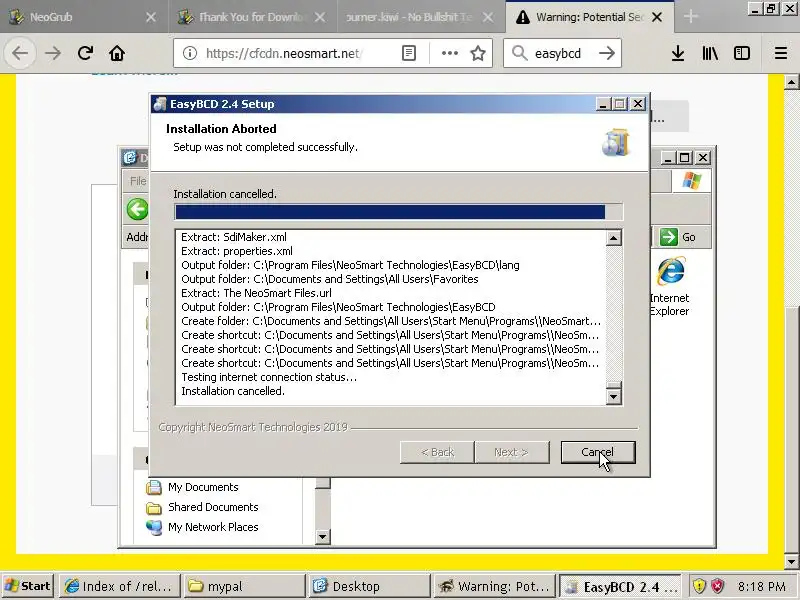Open My Network Places in sidebar
The width and height of the screenshot is (800, 600).
coord(202,527)
